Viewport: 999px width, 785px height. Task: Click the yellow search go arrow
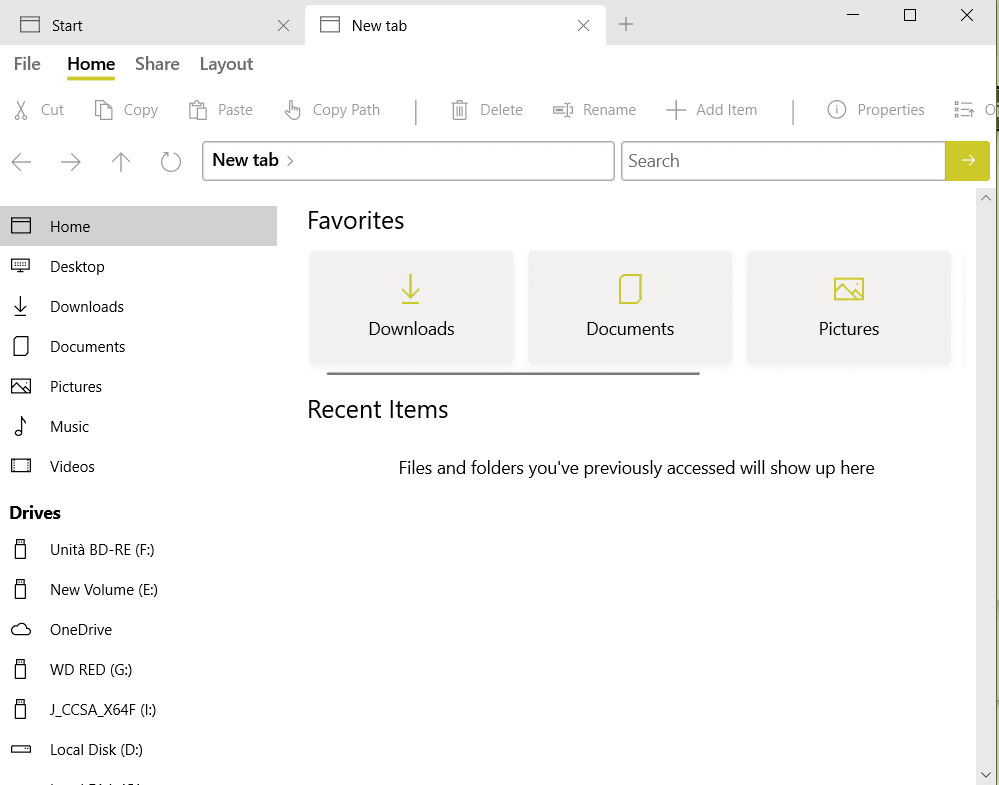point(968,161)
